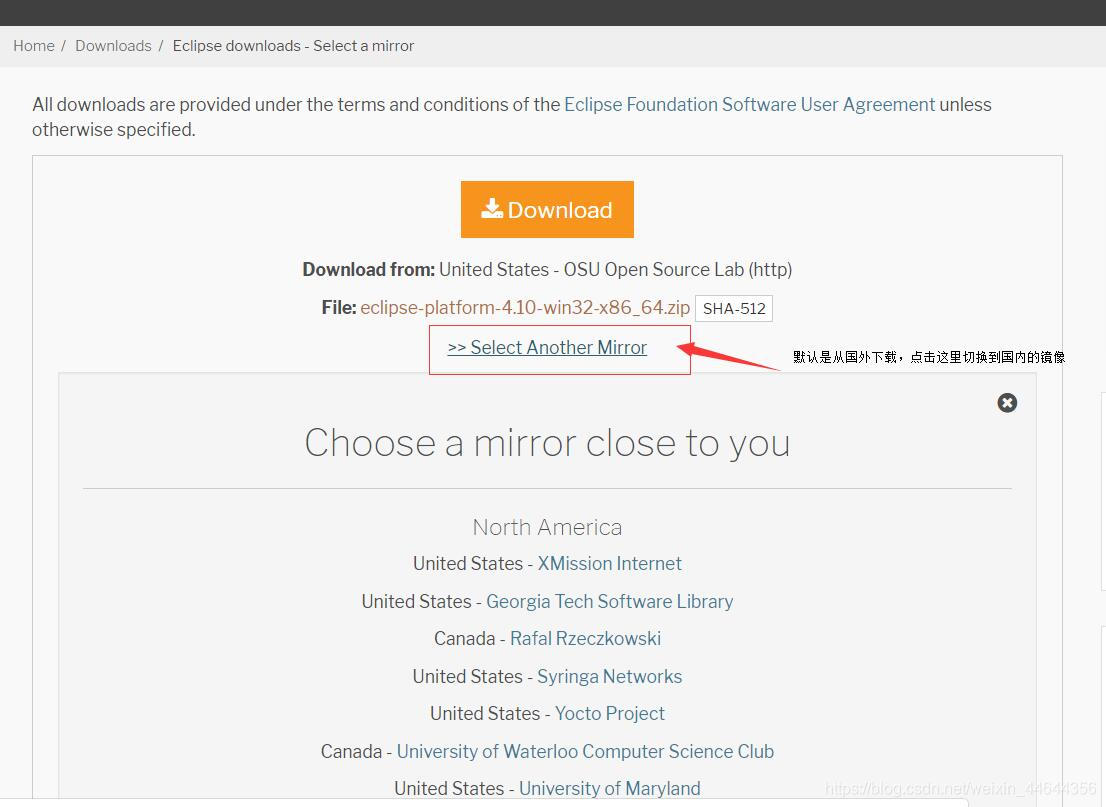This screenshot has width=1106, height=807.
Task: Choose University of Maryland mirror
Action: tap(609, 789)
